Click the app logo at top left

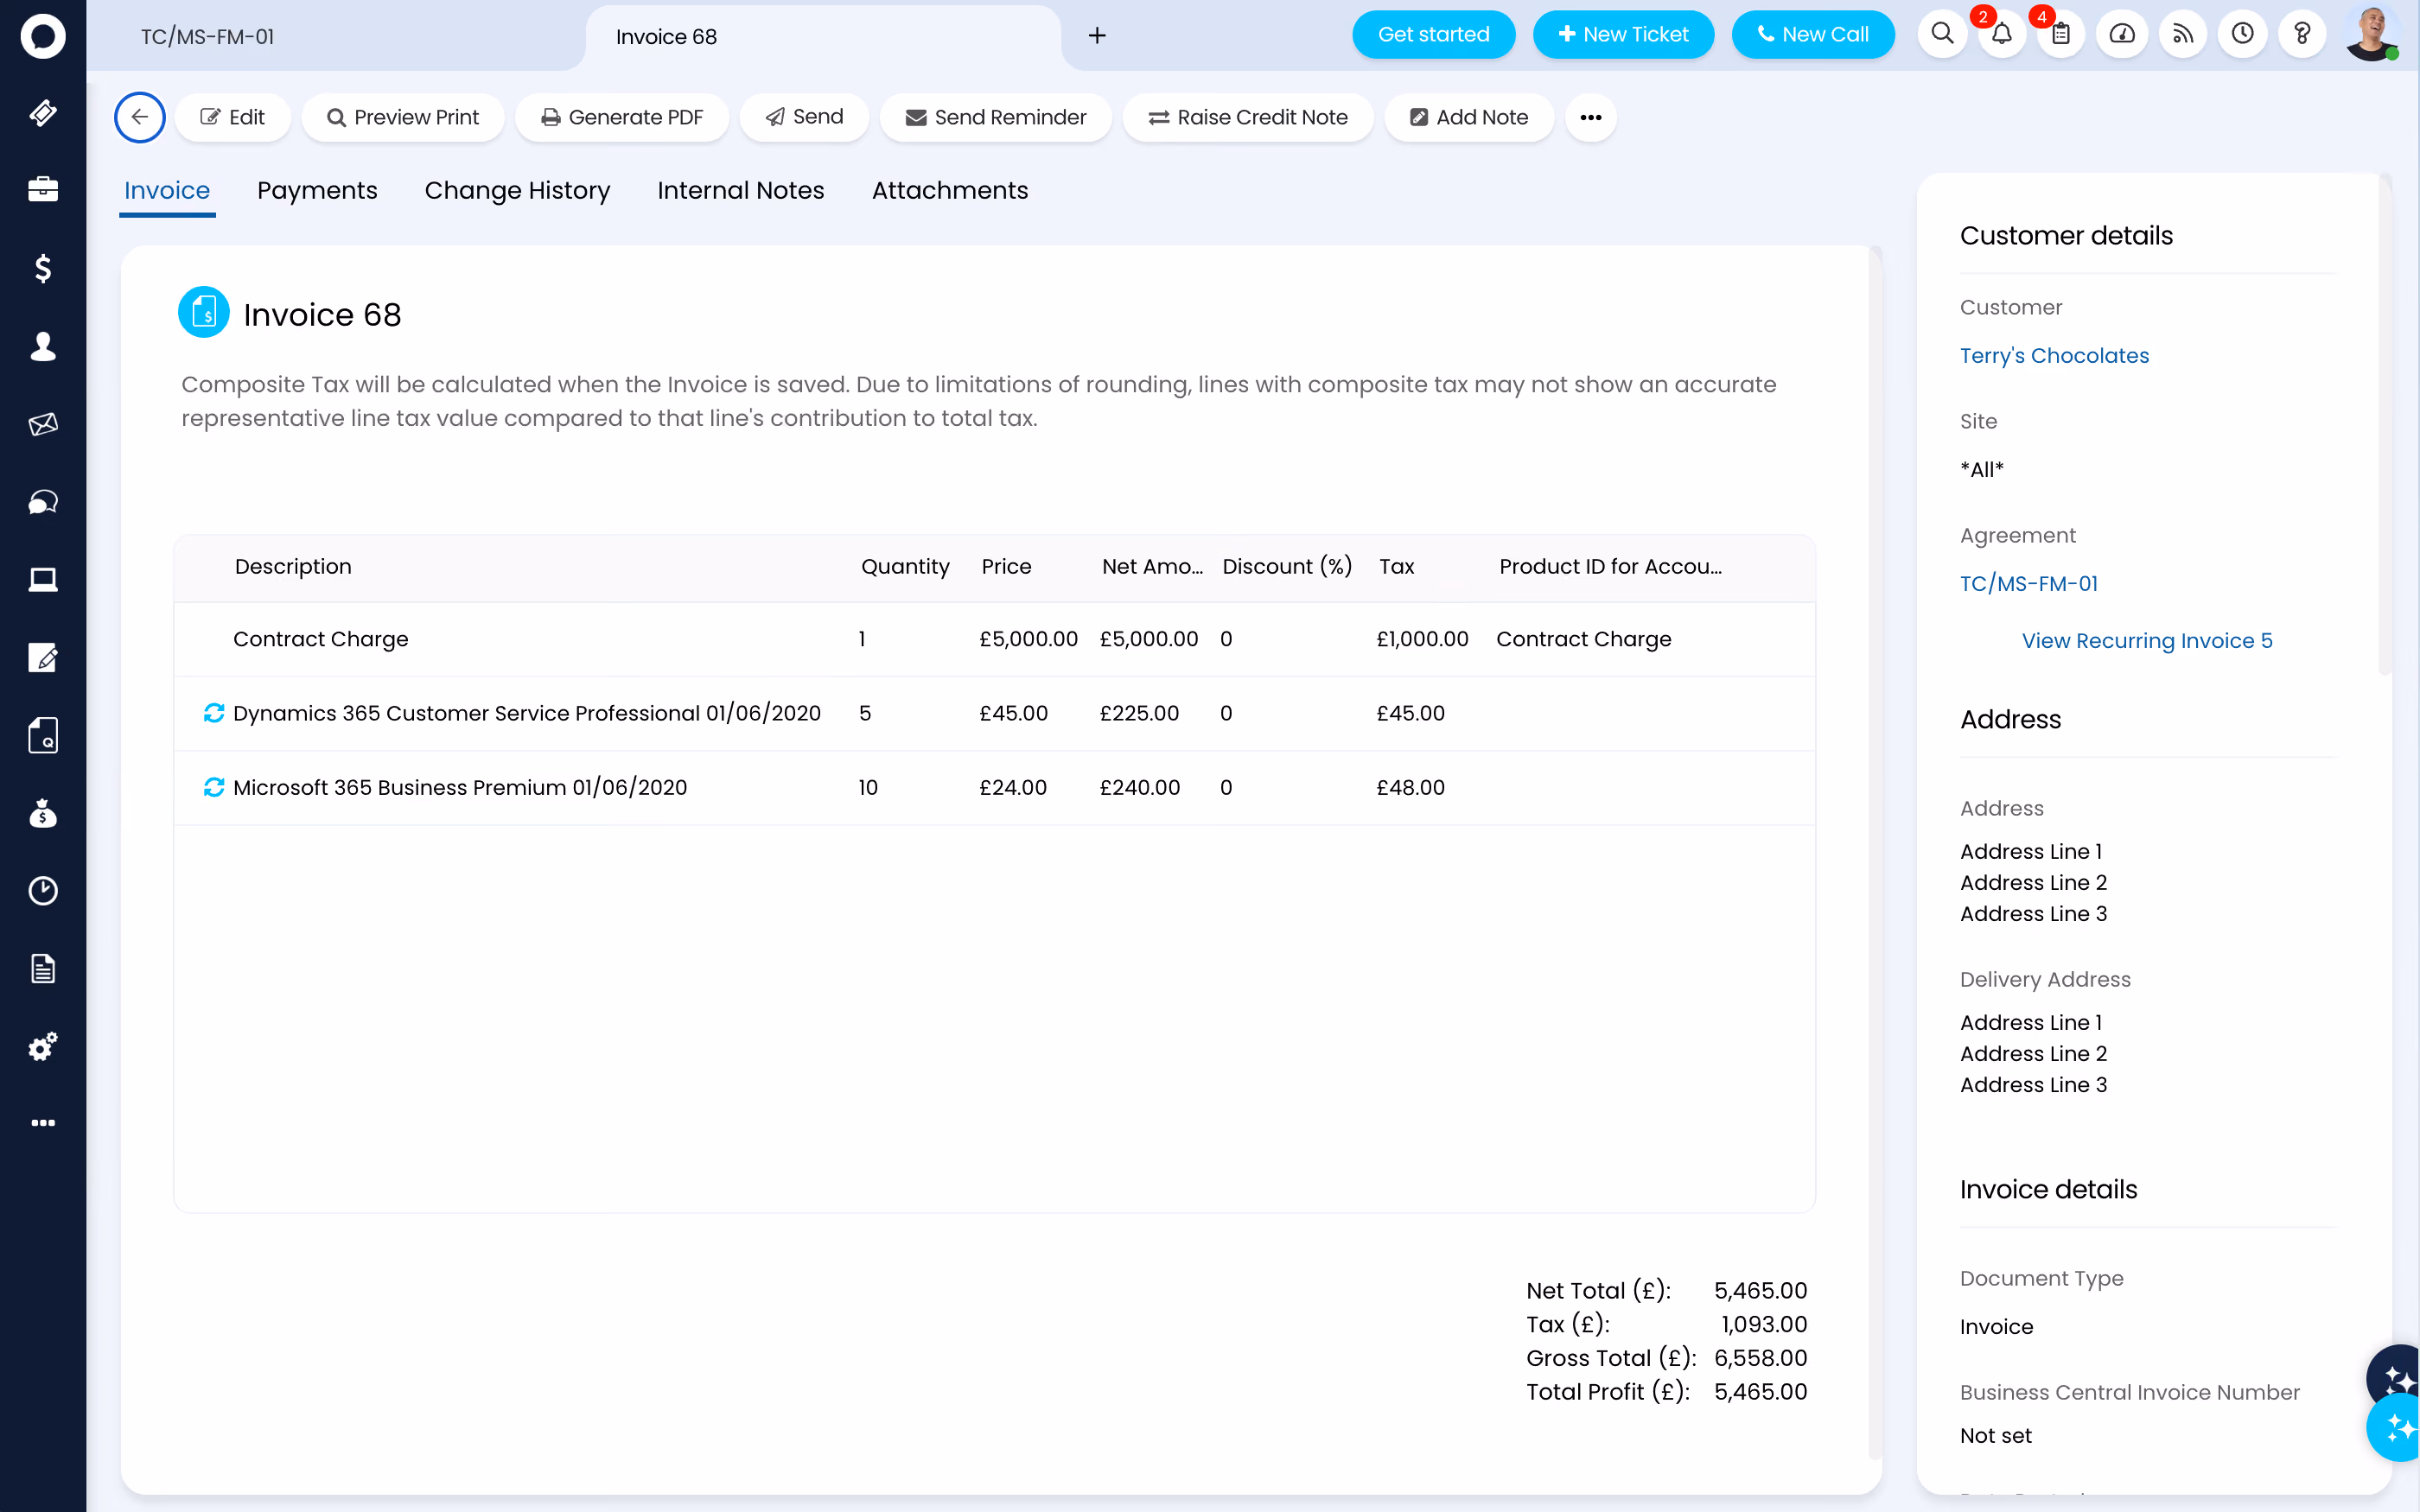(43, 36)
